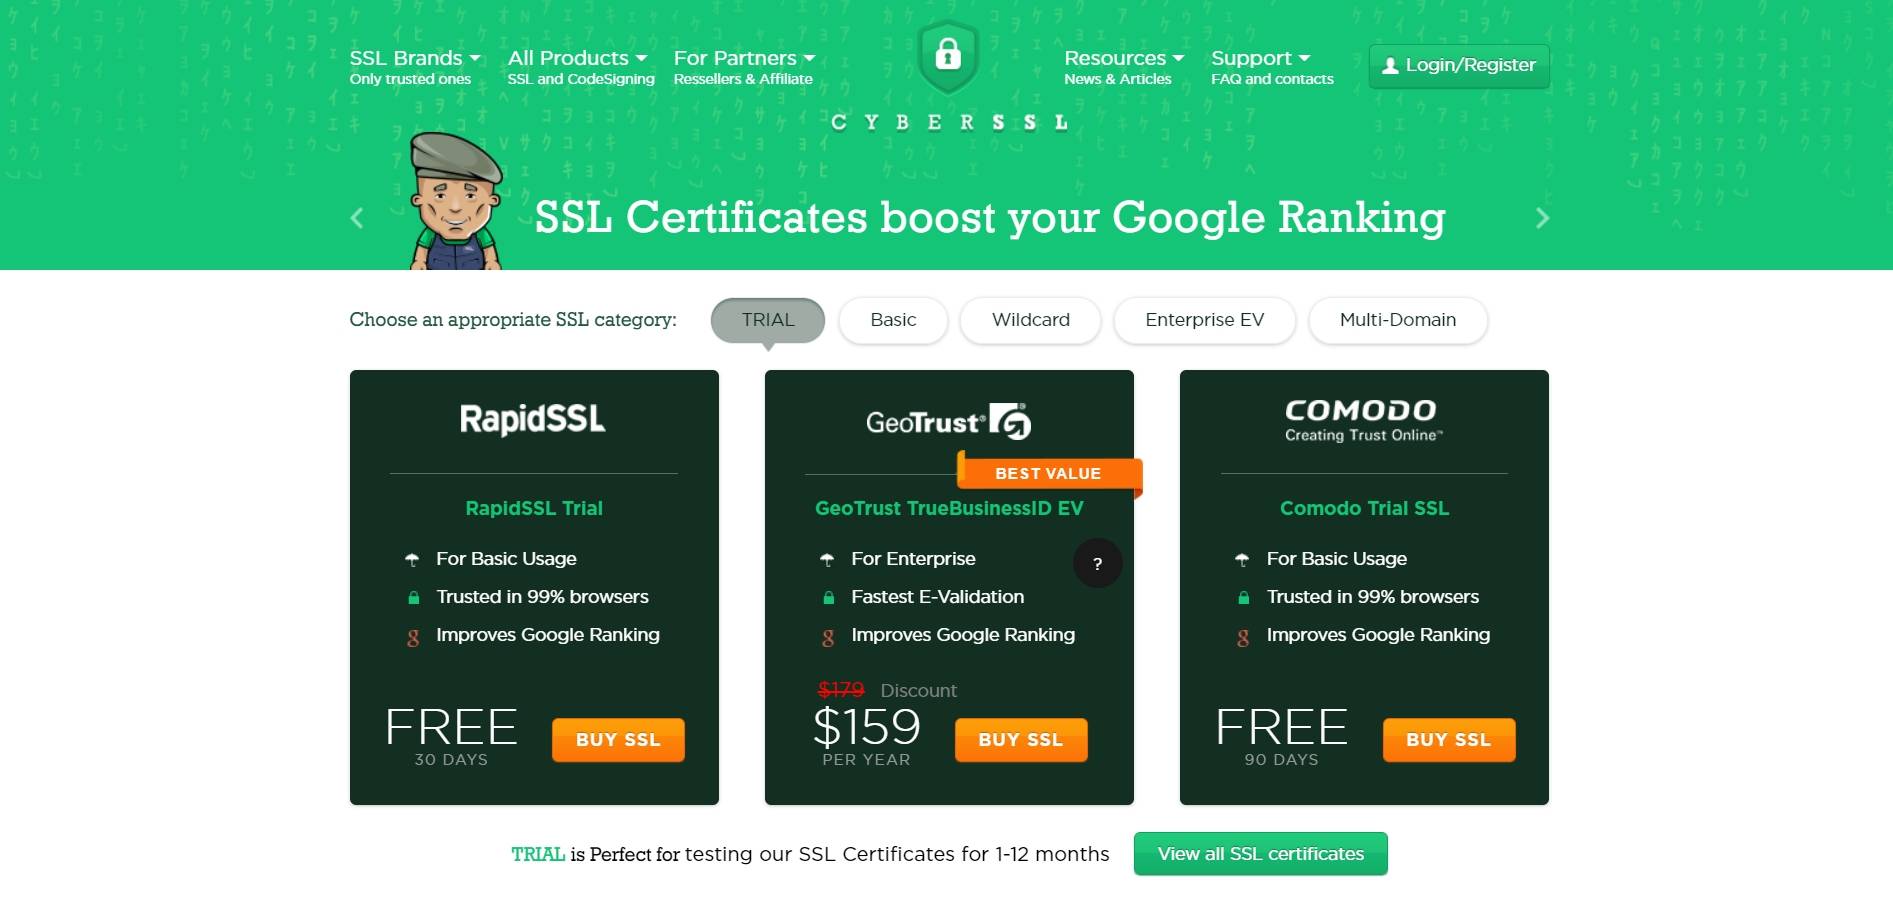Image resolution: width=1893 pixels, height=898 pixels.
Task: Expand the Resources menu
Action: coord(1124,66)
